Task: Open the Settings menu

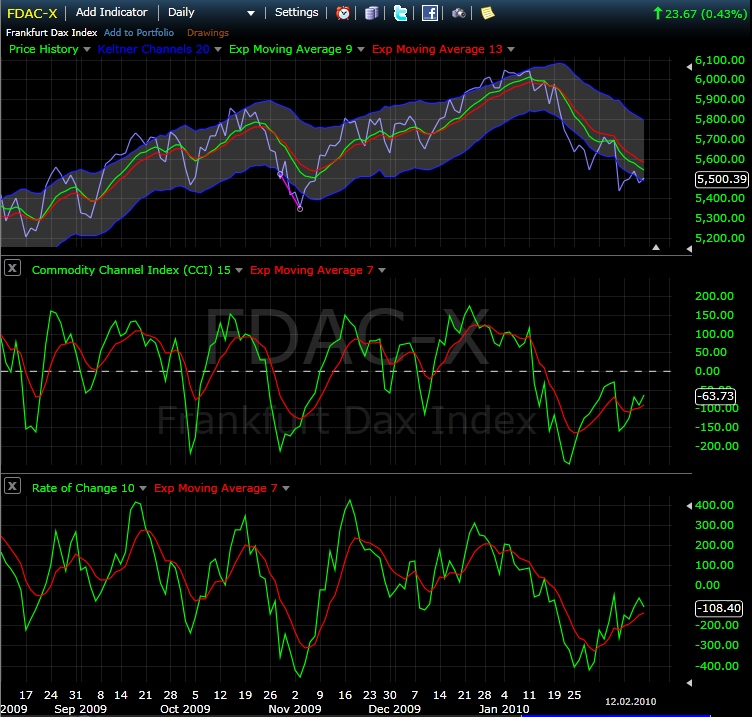Action: [x=296, y=12]
